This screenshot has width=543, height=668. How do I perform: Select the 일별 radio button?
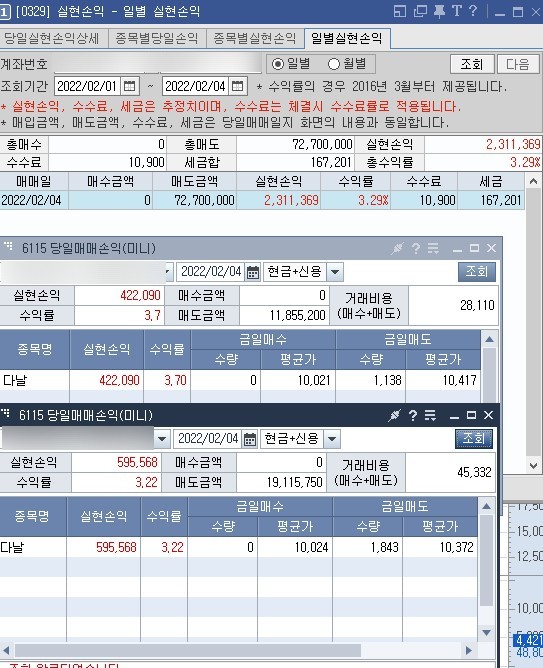[x=278, y=64]
